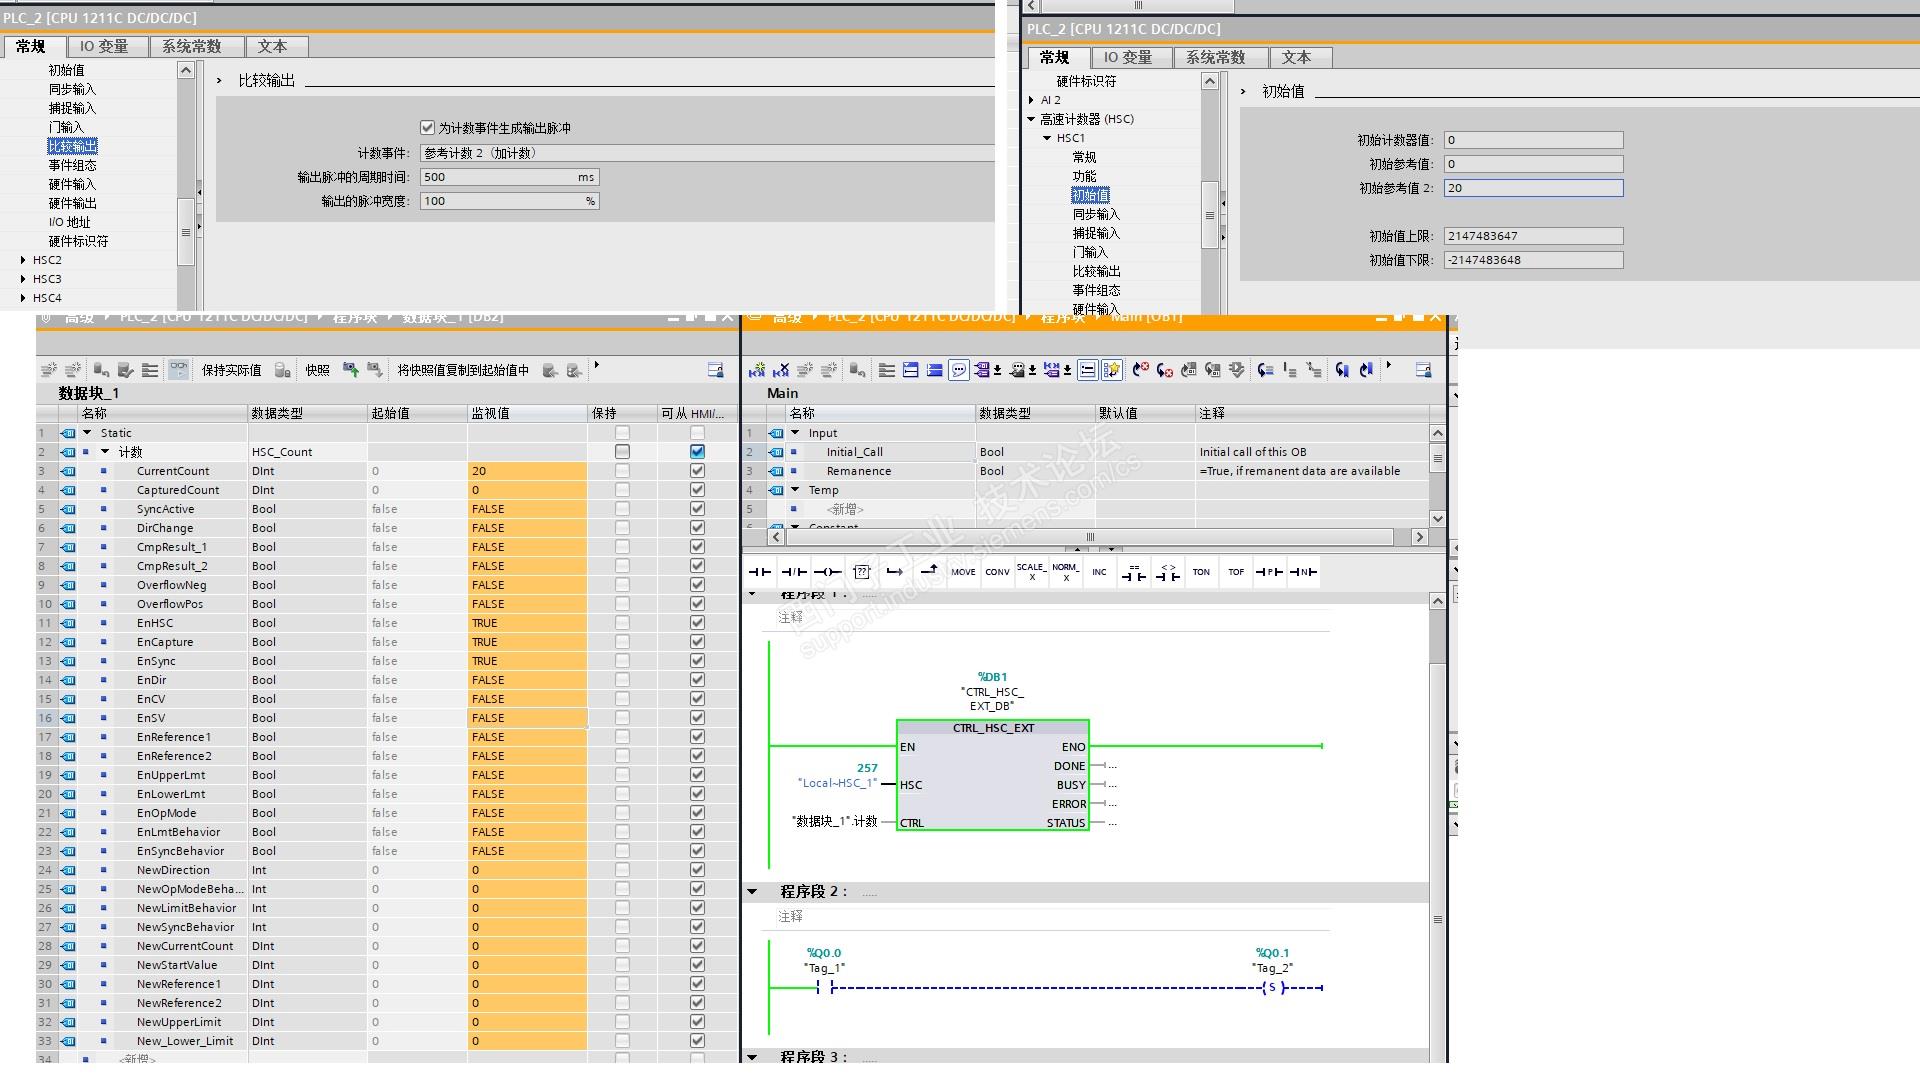1920x1080 pixels.
Task: Insert an empty box instruction
Action: click(862, 572)
